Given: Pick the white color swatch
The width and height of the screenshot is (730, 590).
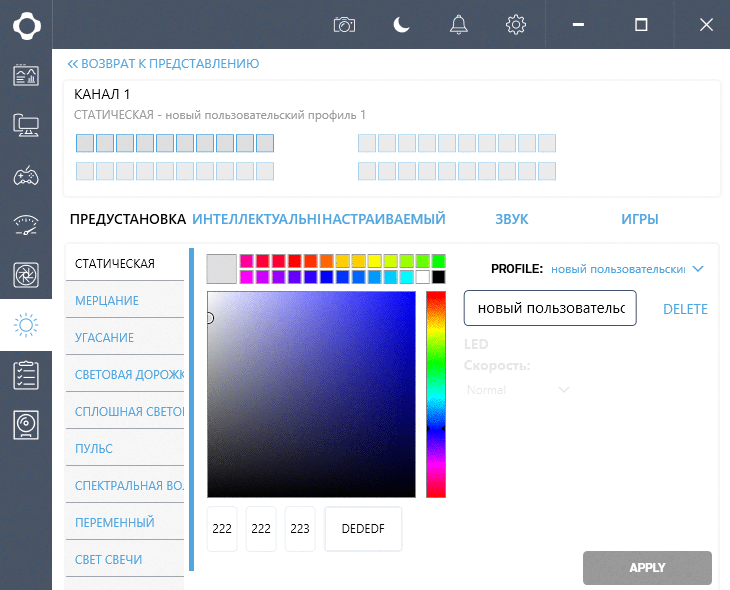Looking at the screenshot, I should click(422, 277).
